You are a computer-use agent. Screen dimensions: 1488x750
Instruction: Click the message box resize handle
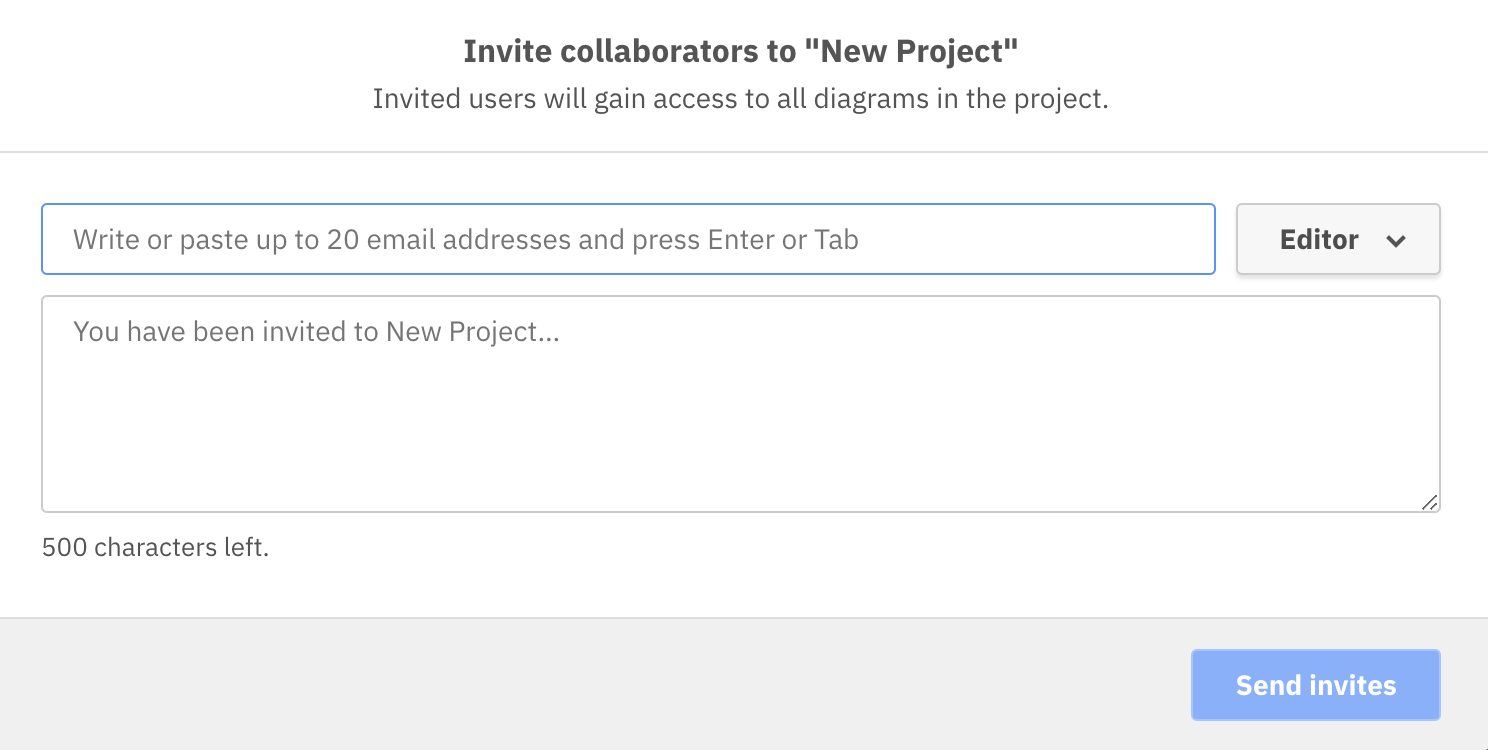tap(1430, 503)
